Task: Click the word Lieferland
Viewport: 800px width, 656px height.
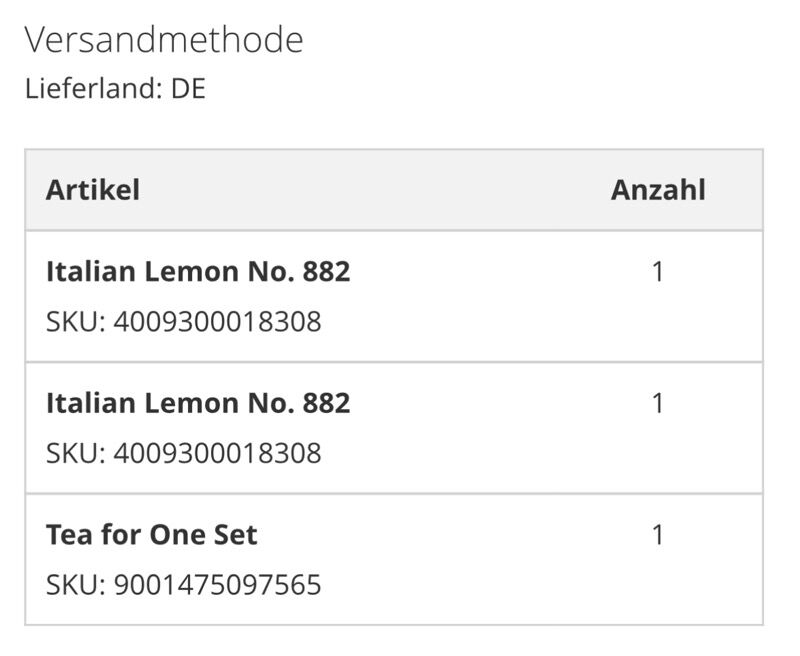Action: [90, 88]
